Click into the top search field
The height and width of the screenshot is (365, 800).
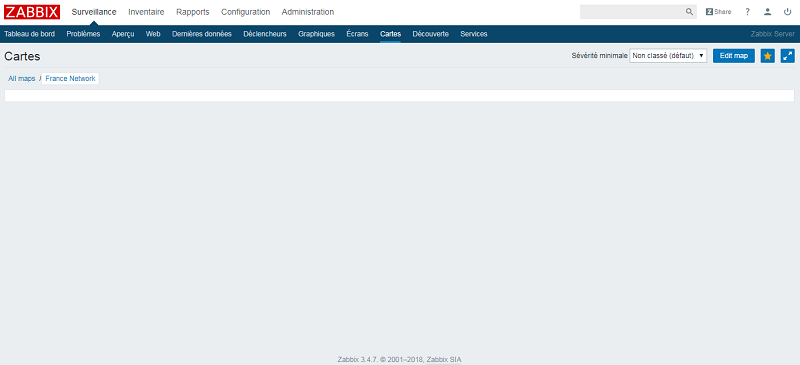tap(632, 12)
